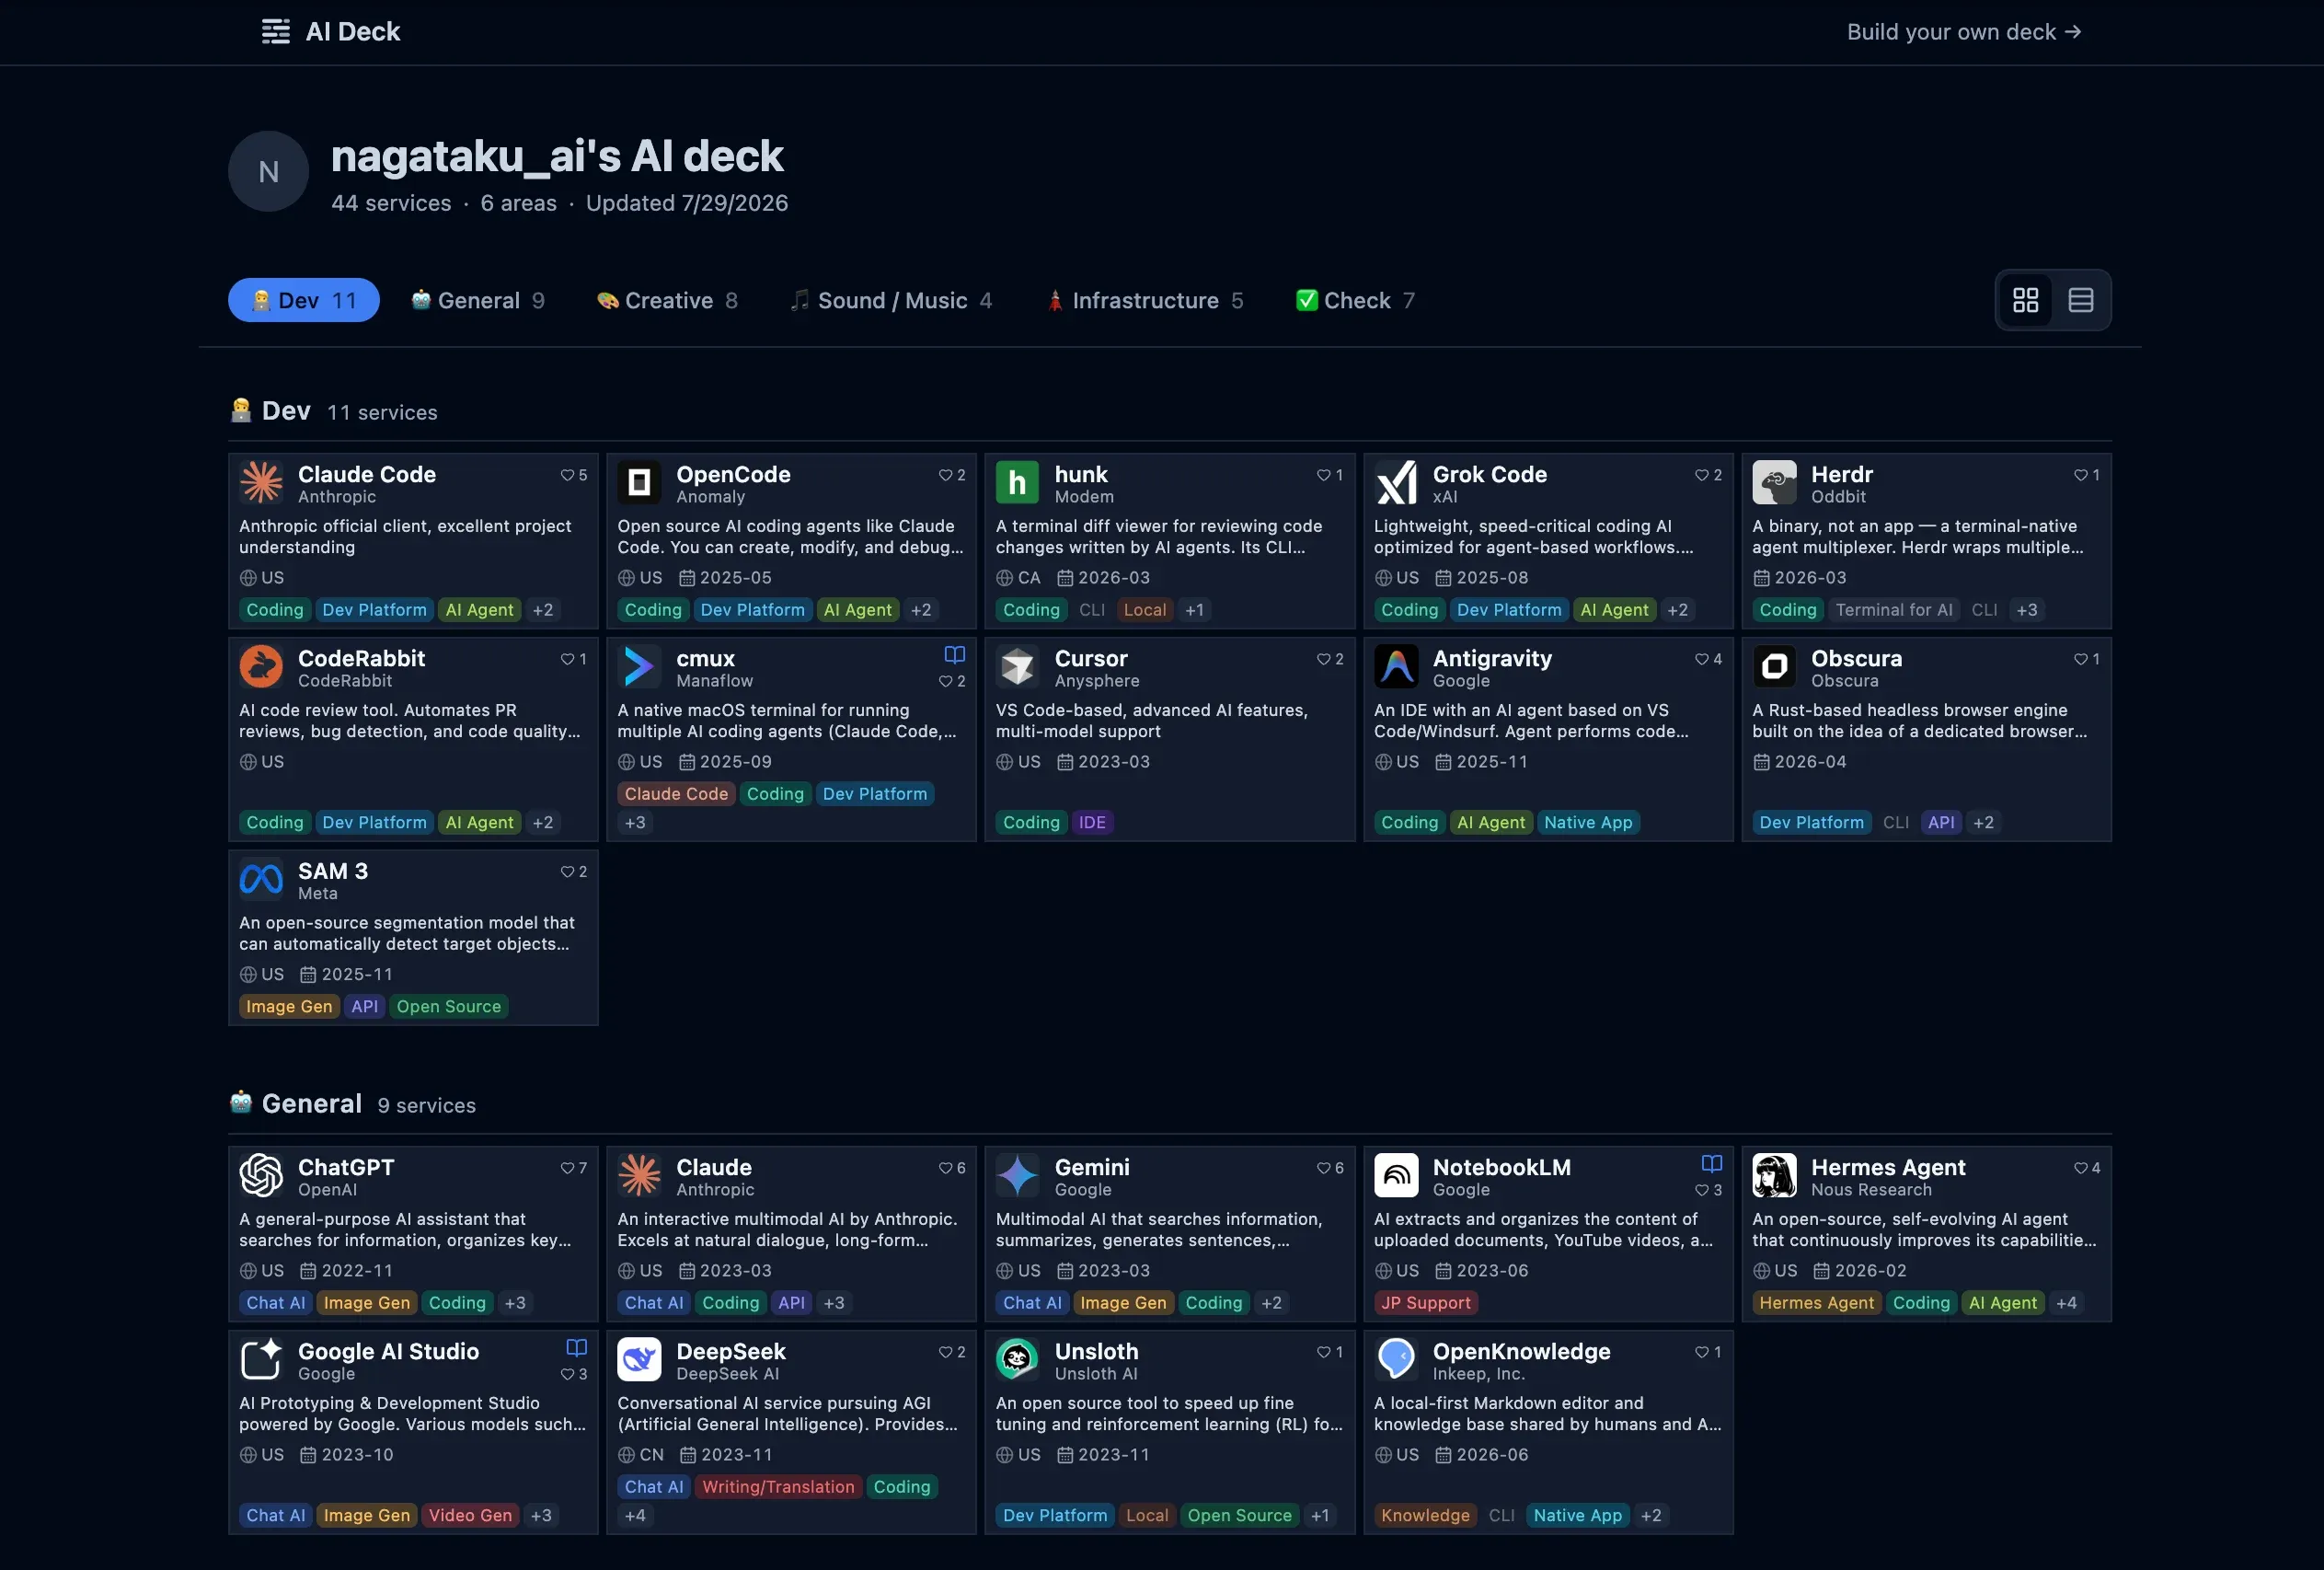Click the Antigravity 'A' logo
The image size is (2324, 1570).
[x=1396, y=666]
